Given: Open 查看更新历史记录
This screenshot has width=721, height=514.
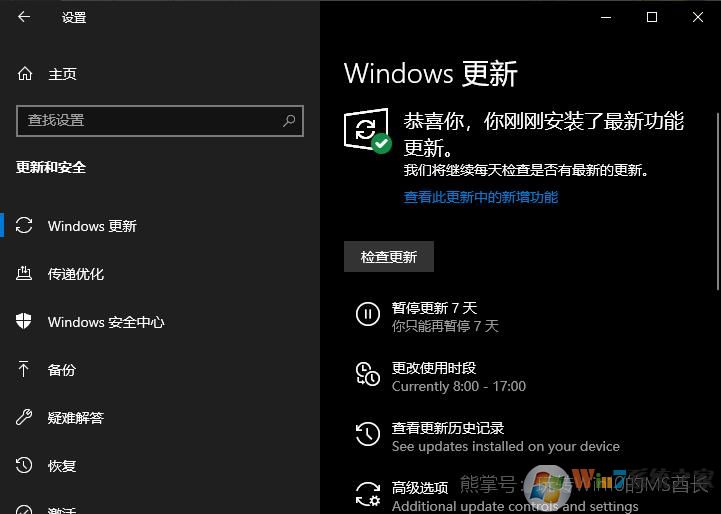Looking at the screenshot, I should pyautogui.click(x=448, y=428).
